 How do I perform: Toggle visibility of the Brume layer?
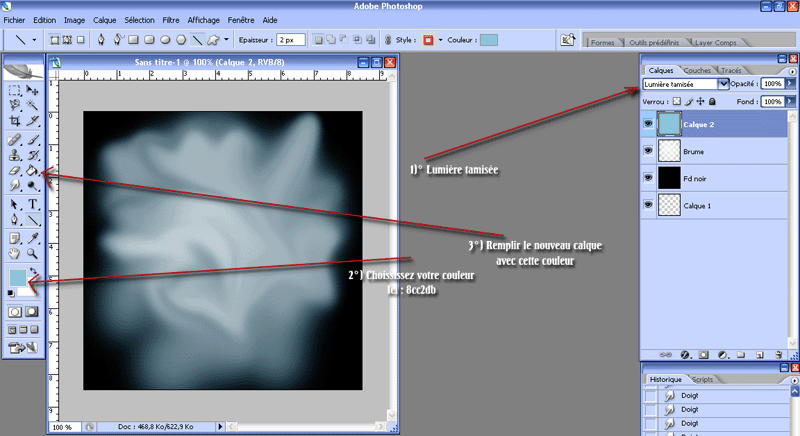648,150
